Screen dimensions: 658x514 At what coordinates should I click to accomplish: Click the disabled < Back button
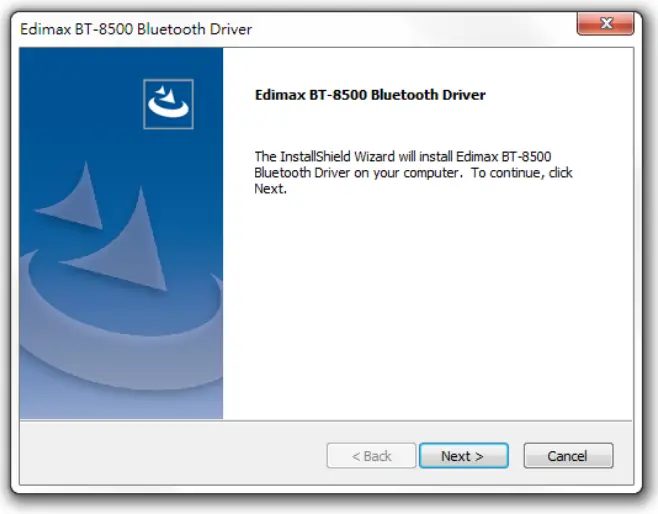pos(371,456)
